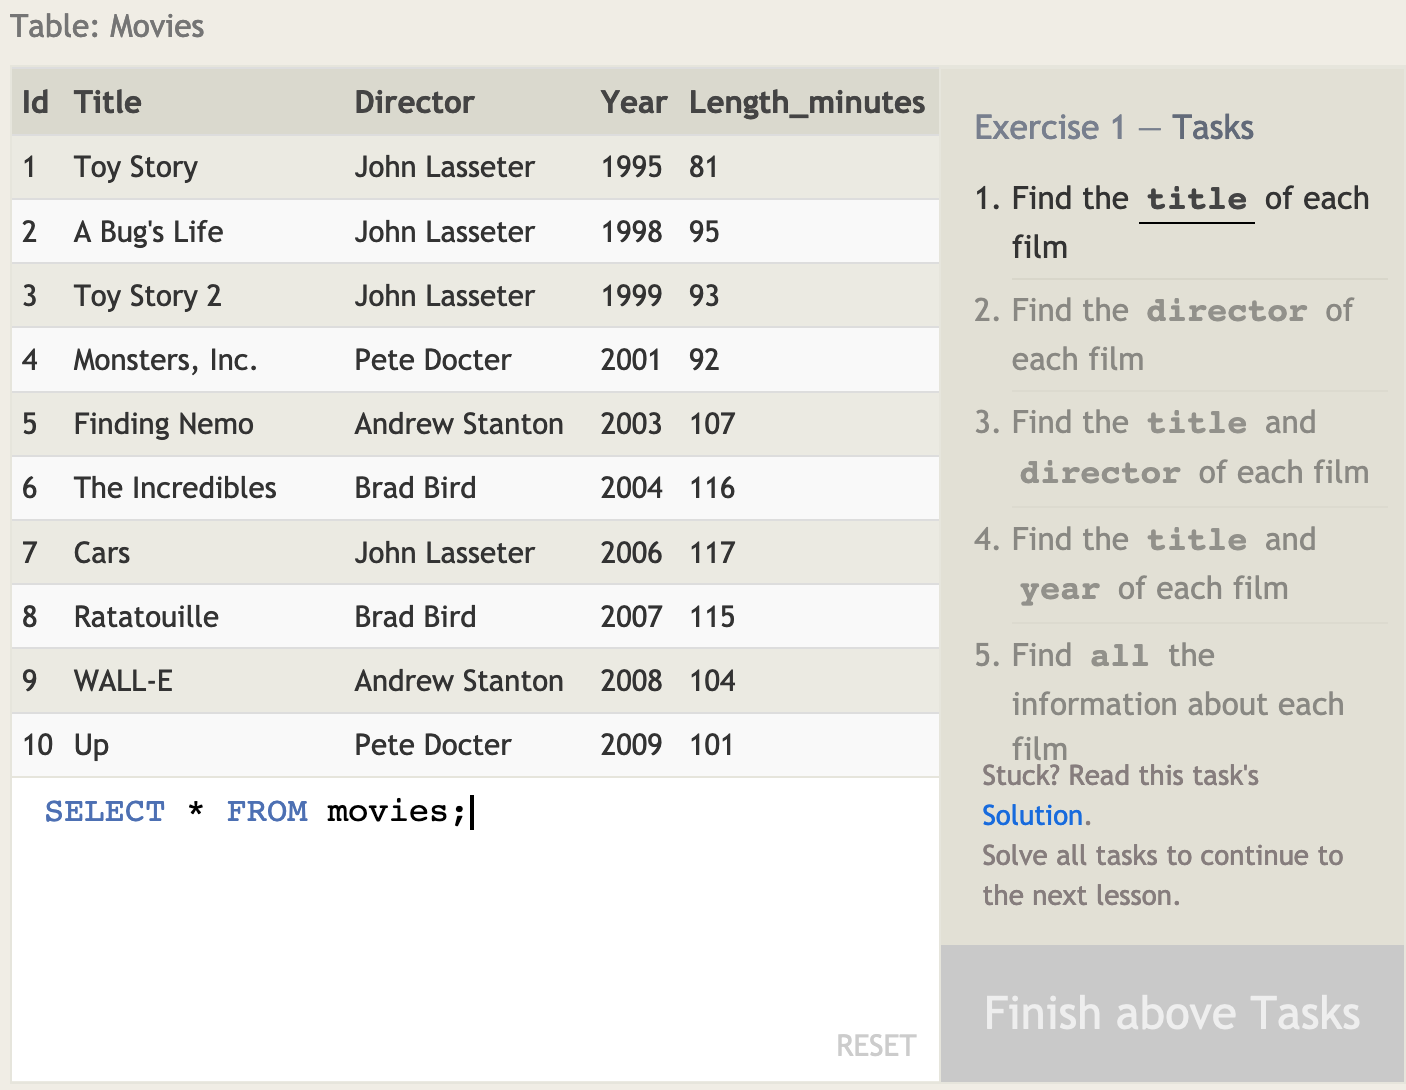Click the length value 107

(x=712, y=424)
